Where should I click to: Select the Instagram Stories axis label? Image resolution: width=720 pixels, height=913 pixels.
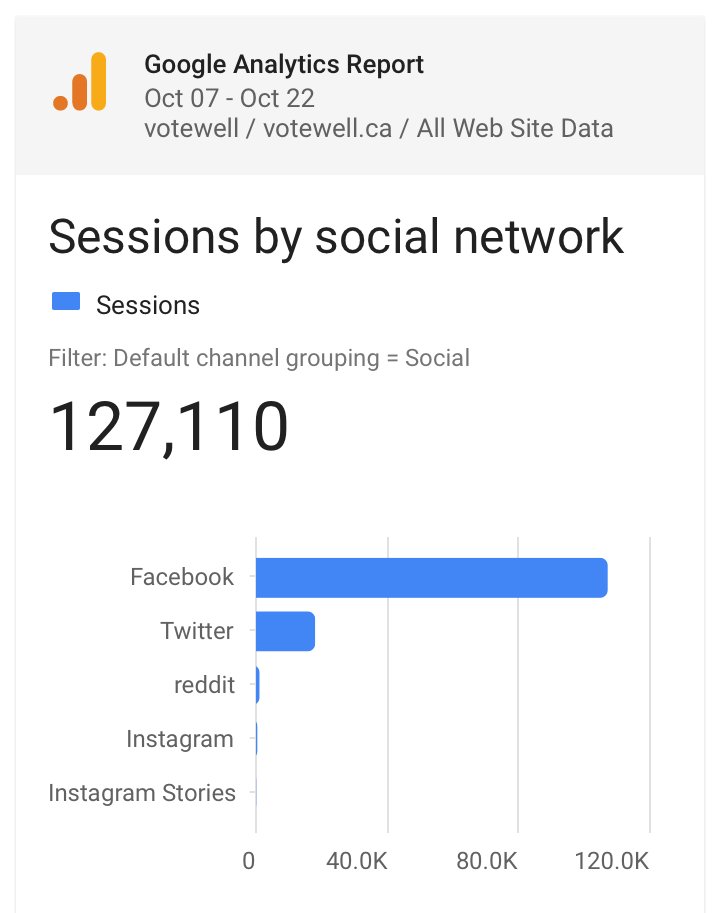click(142, 793)
